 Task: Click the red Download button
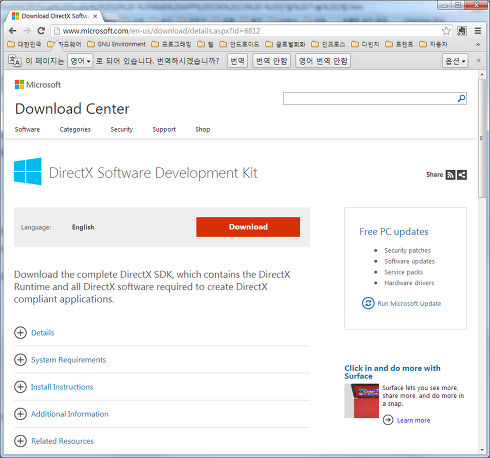click(x=248, y=227)
